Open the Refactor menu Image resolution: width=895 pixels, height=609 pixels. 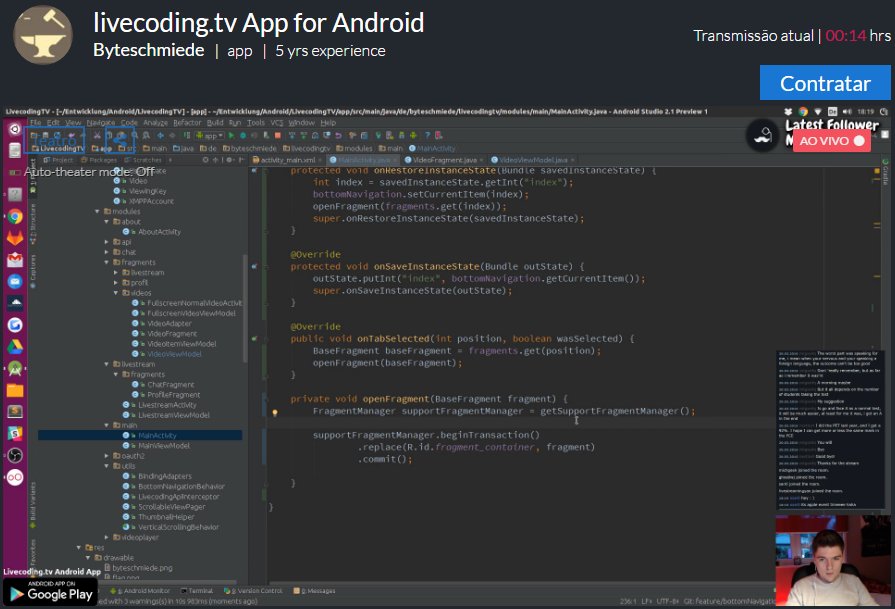pyautogui.click(x=187, y=123)
